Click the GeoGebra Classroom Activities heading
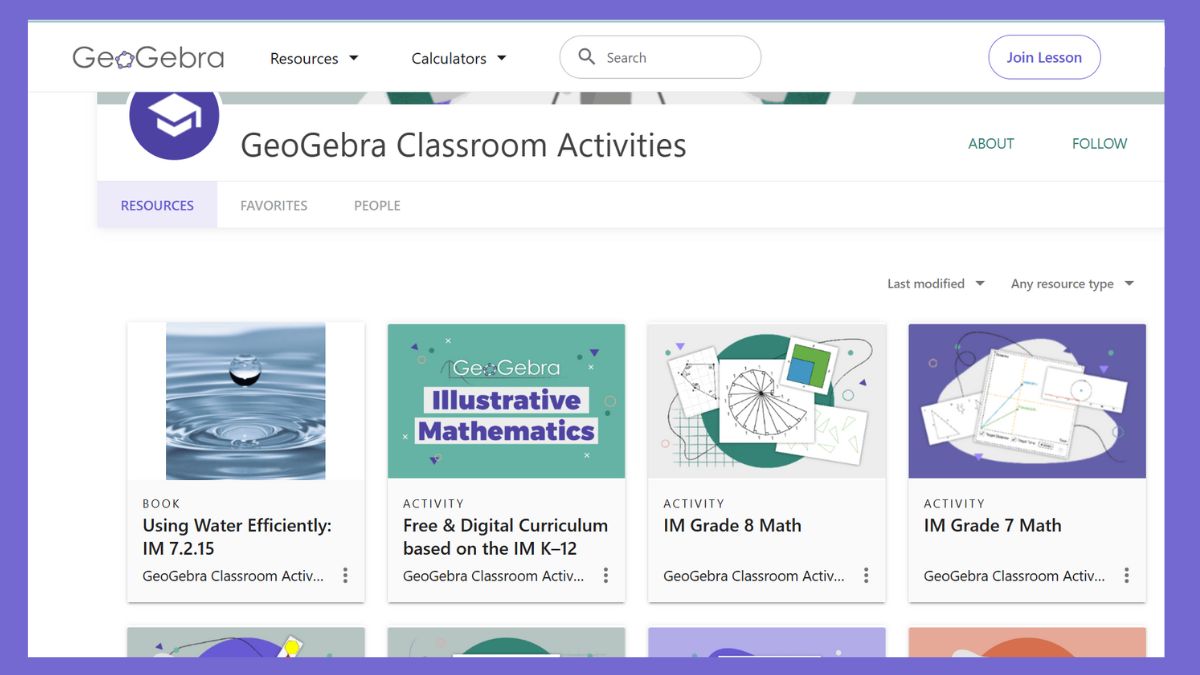Screen dimensions: 1200x675 click(463, 145)
